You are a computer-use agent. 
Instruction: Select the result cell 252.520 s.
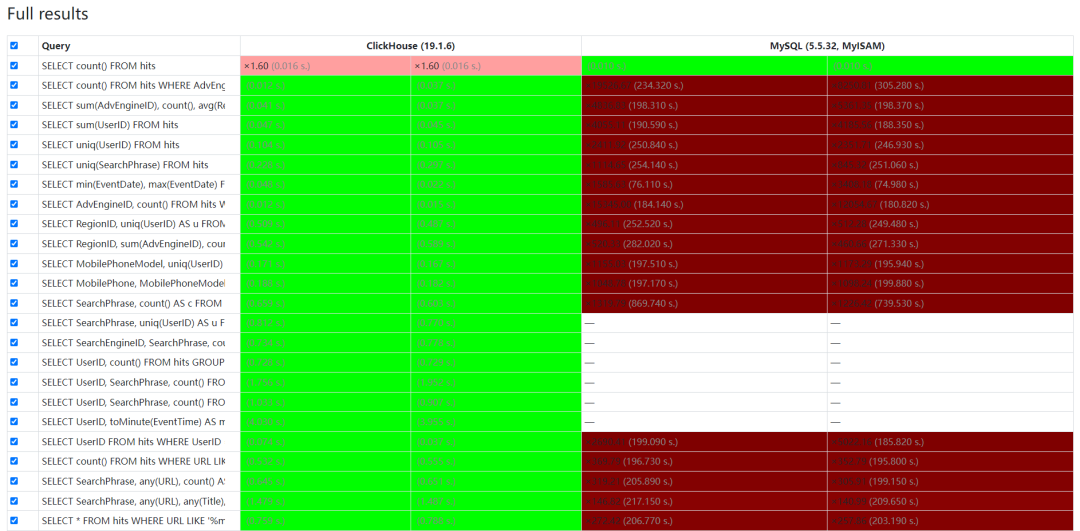pos(705,224)
